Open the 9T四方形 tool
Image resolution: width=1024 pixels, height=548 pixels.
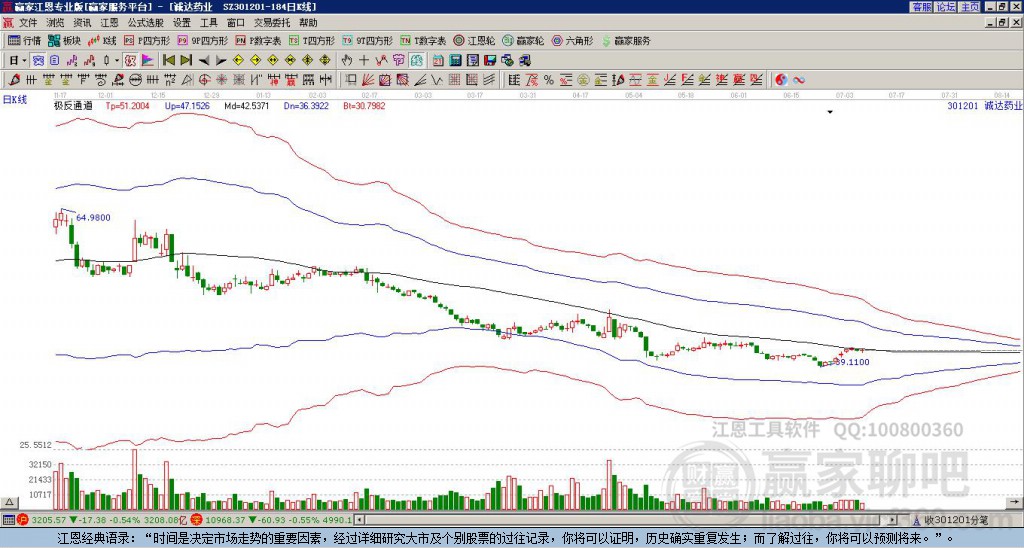(x=368, y=40)
